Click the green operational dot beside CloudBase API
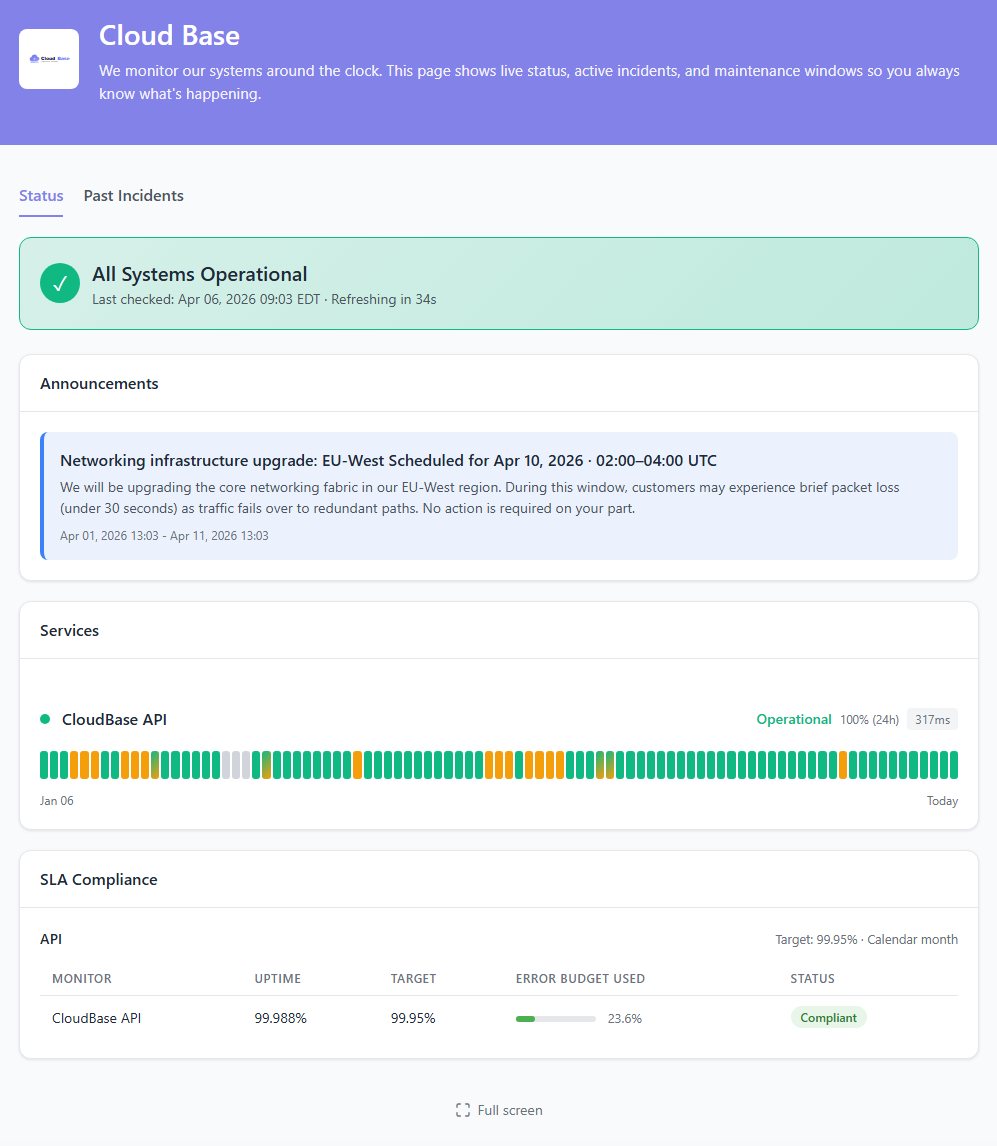Image resolution: width=997 pixels, height=1146 pixels. [x=44, y=719]
